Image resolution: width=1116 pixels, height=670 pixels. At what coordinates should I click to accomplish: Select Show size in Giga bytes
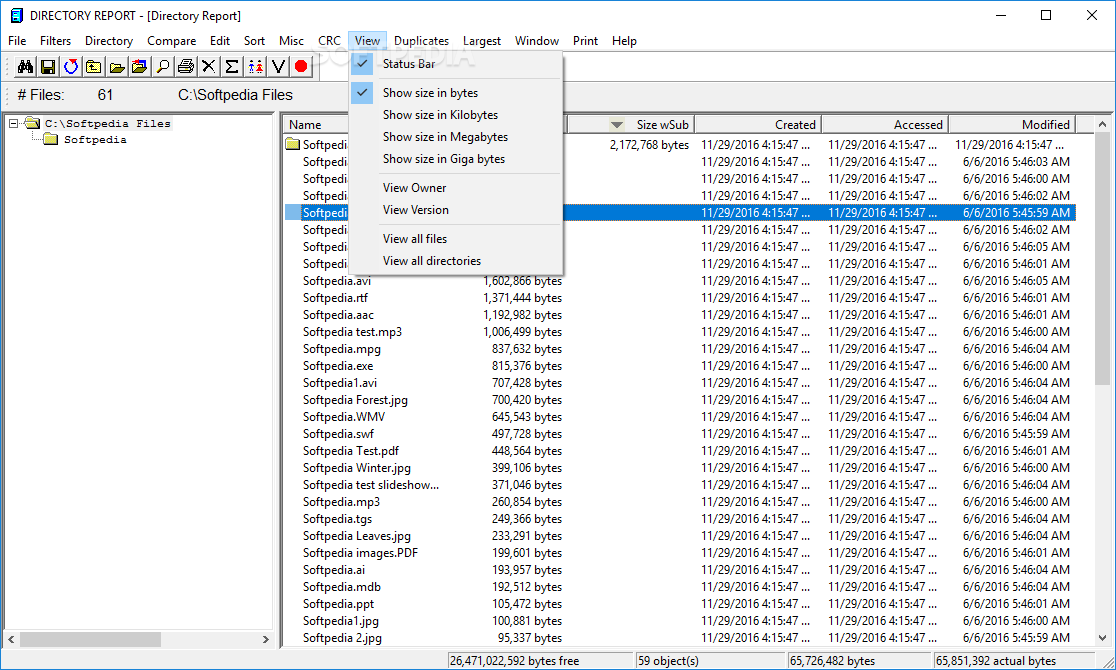pyautogui.click(x=456, y=159)
